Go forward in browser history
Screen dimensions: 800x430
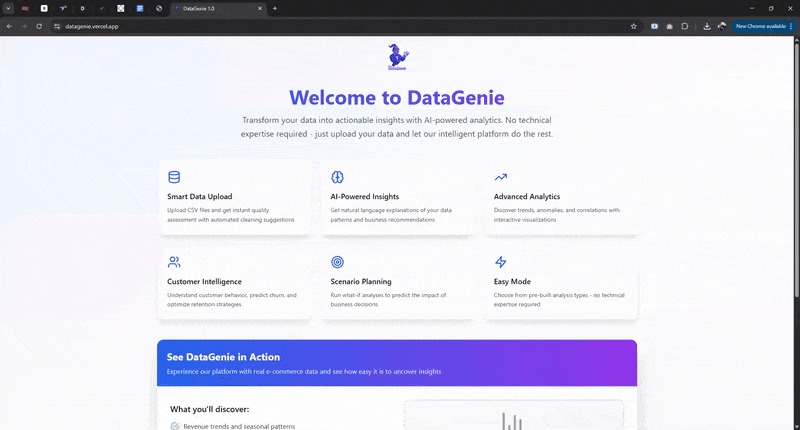click(24, 26)
